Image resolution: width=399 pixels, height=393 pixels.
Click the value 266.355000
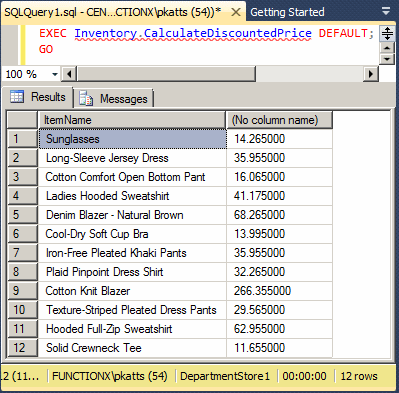click(x=262, y=291)
